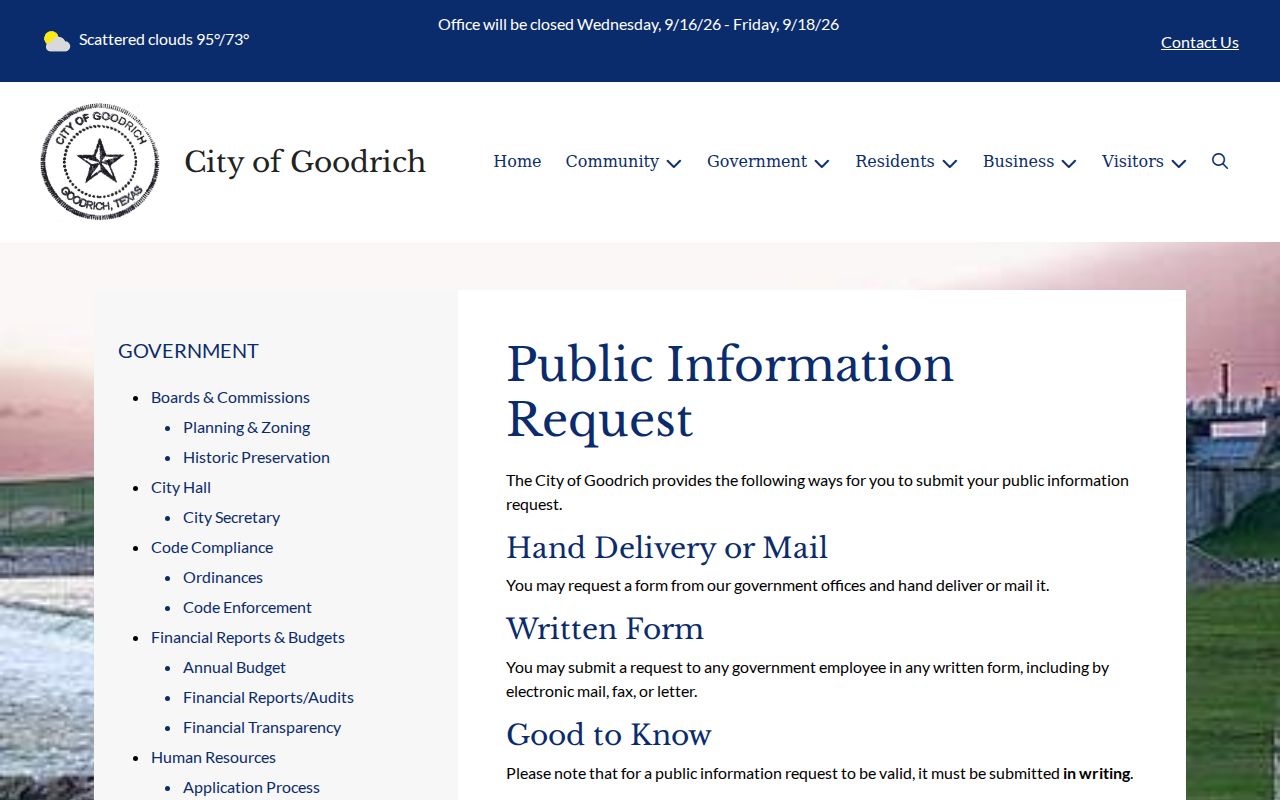Open the Ordinances link
This screenshot has width=1280, height=800.
223,577
